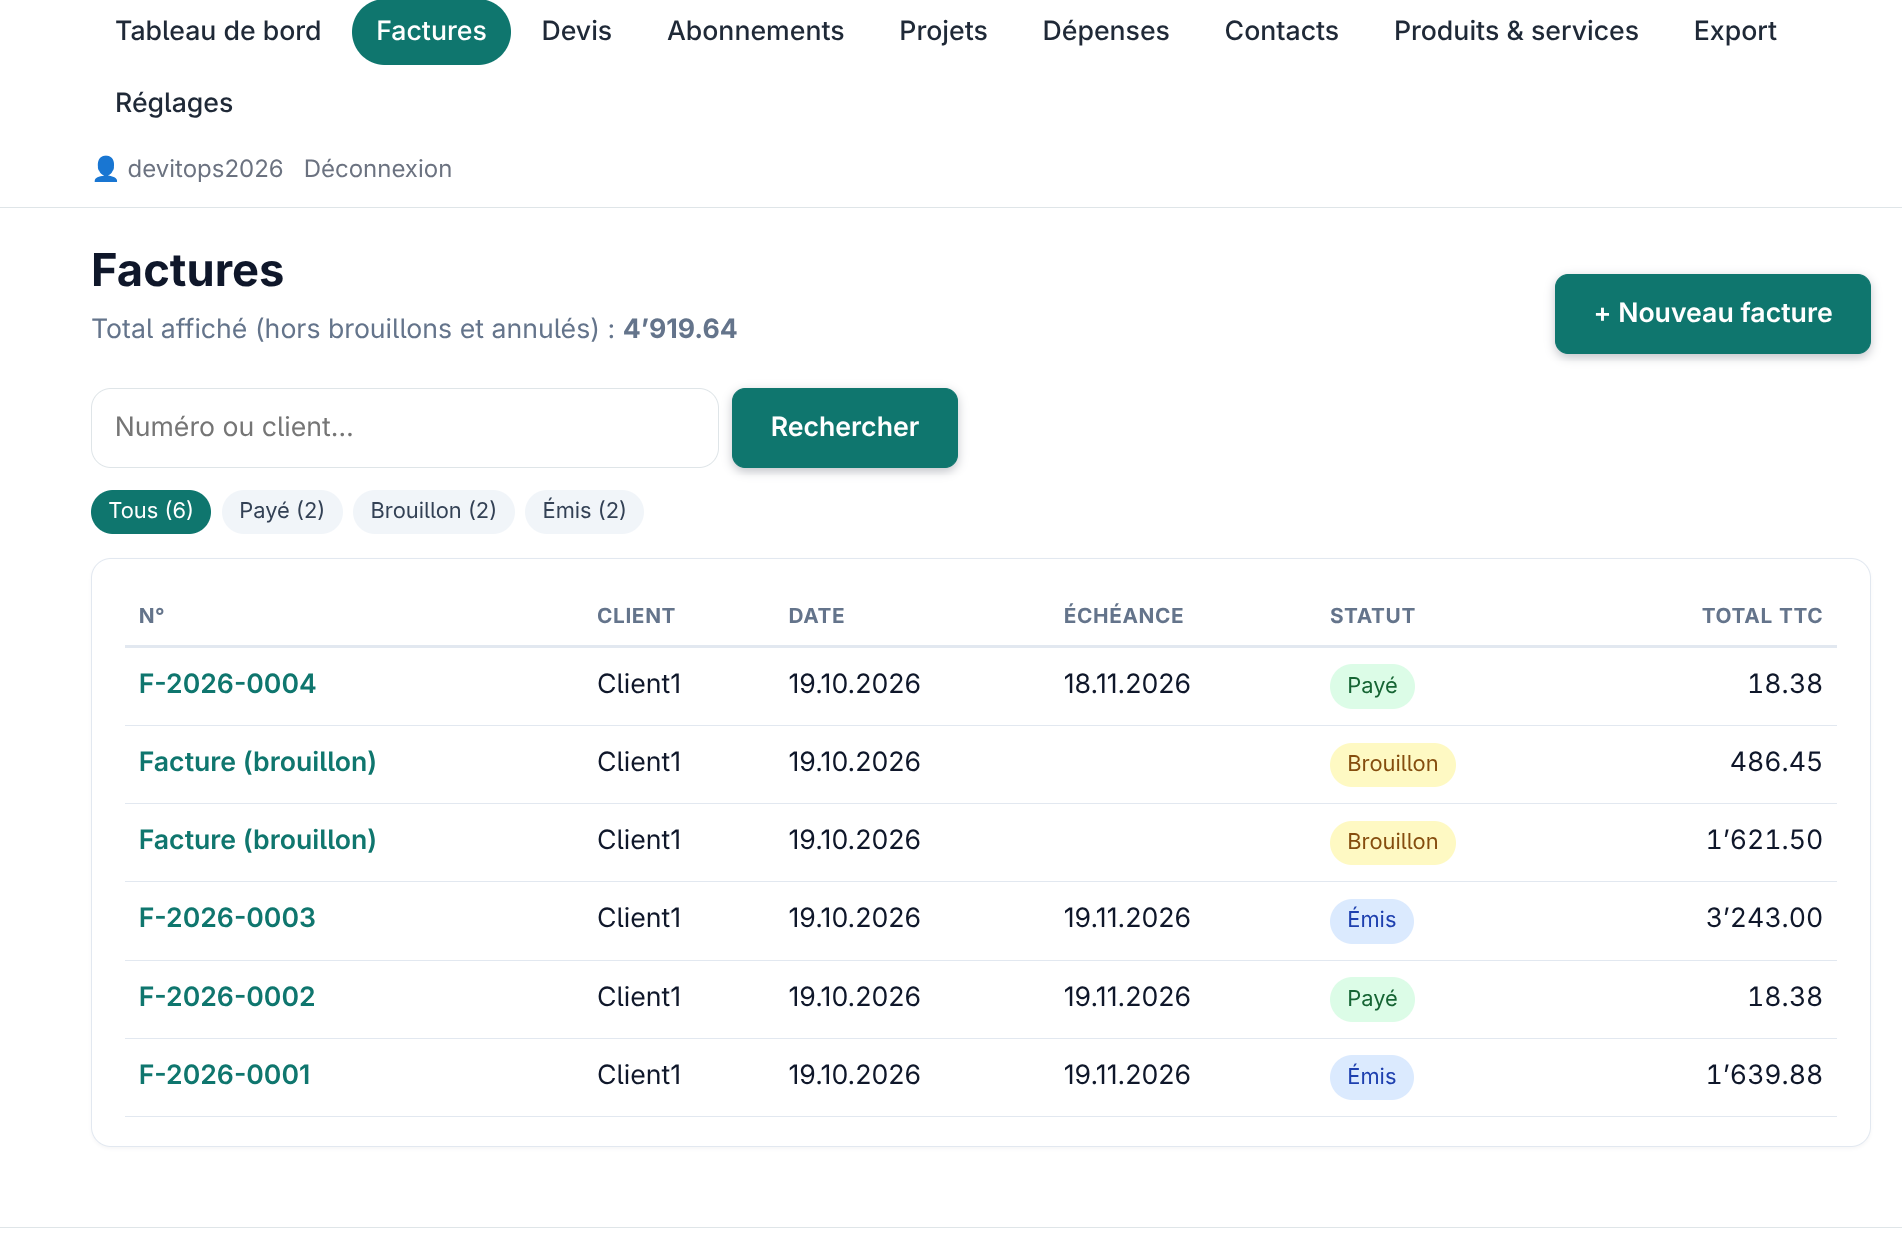The image size is (1902, 1243).
Task: Click the user profile icon beside devitops2026
Action: [105, 169]
